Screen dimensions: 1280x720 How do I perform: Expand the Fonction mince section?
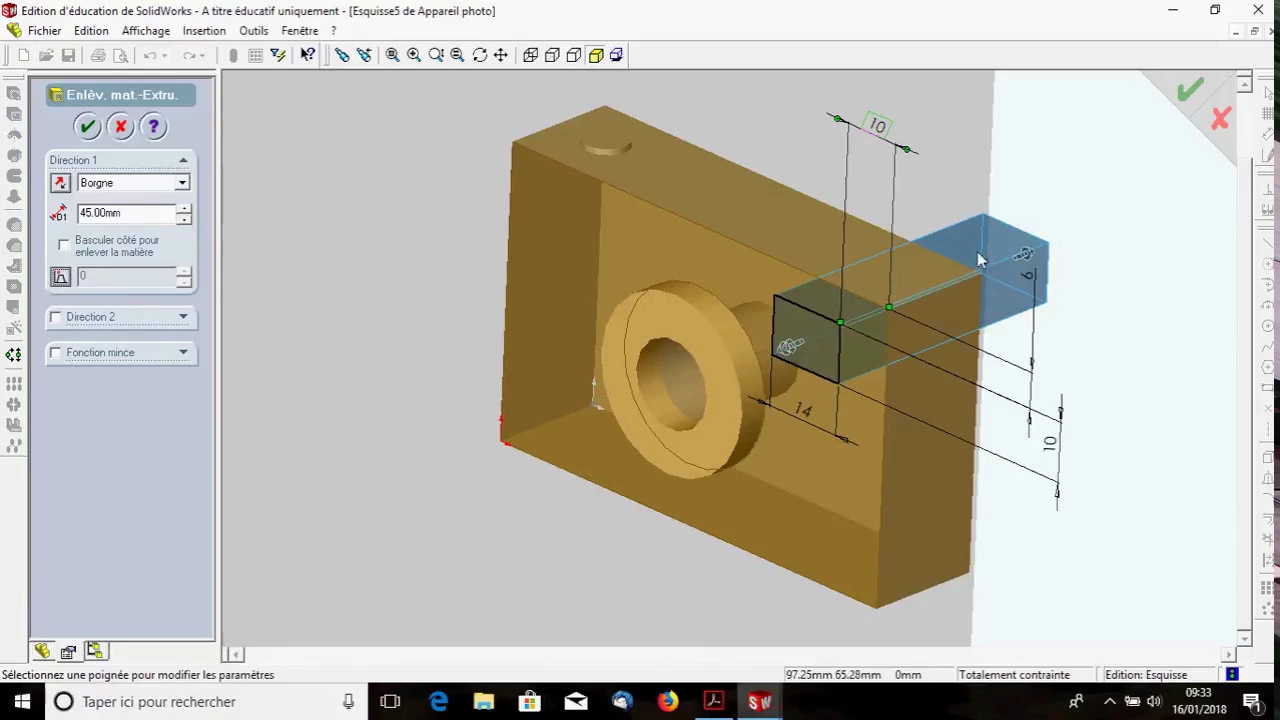183,352
